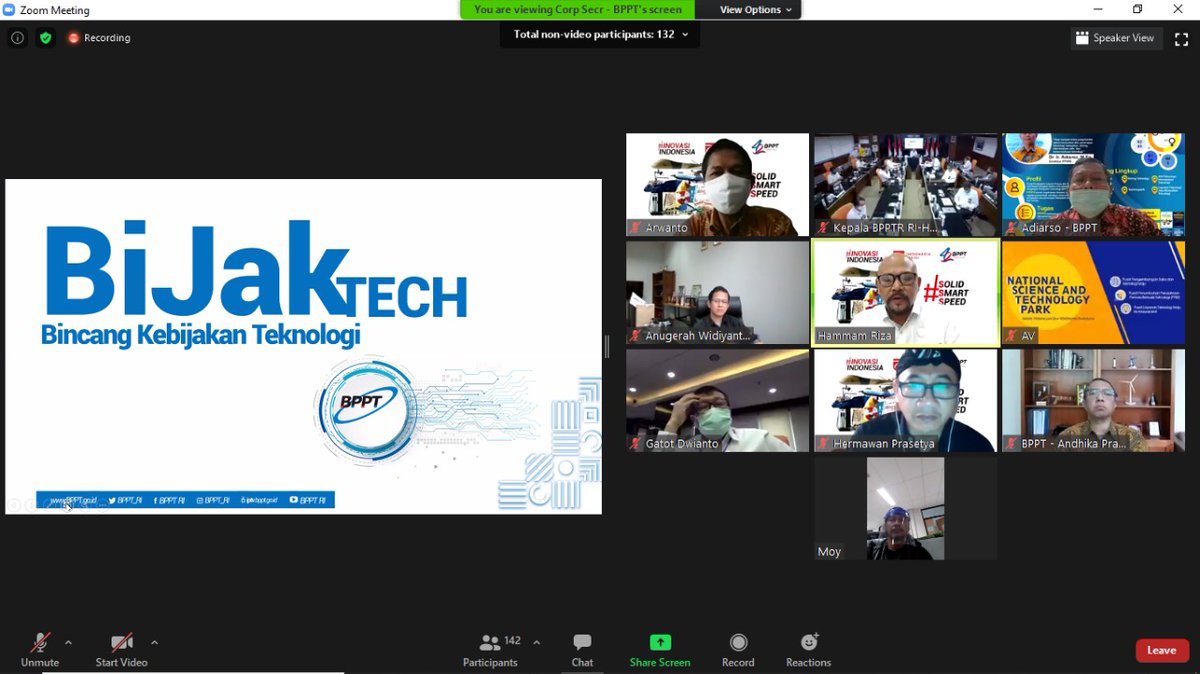Open the meeting information icon
Screen dimensions: 1200x674
coord(17,38)
